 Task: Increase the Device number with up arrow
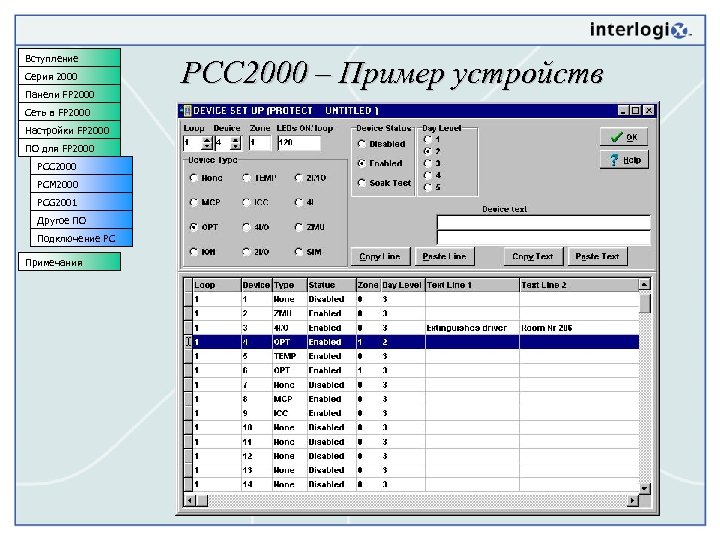click(236, 140)
